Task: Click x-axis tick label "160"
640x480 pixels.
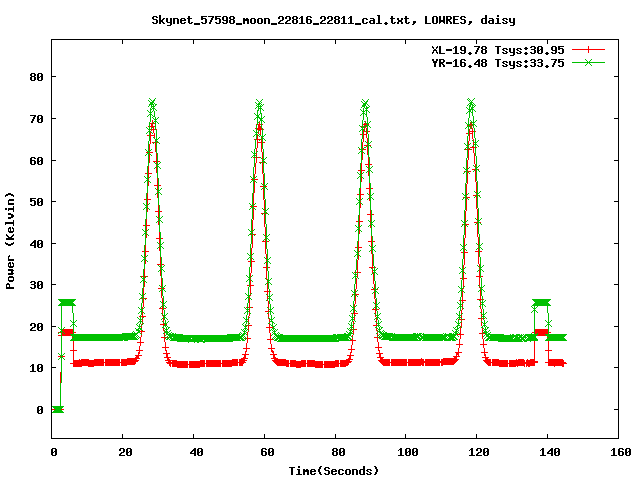Action: [x=620, y=452]
